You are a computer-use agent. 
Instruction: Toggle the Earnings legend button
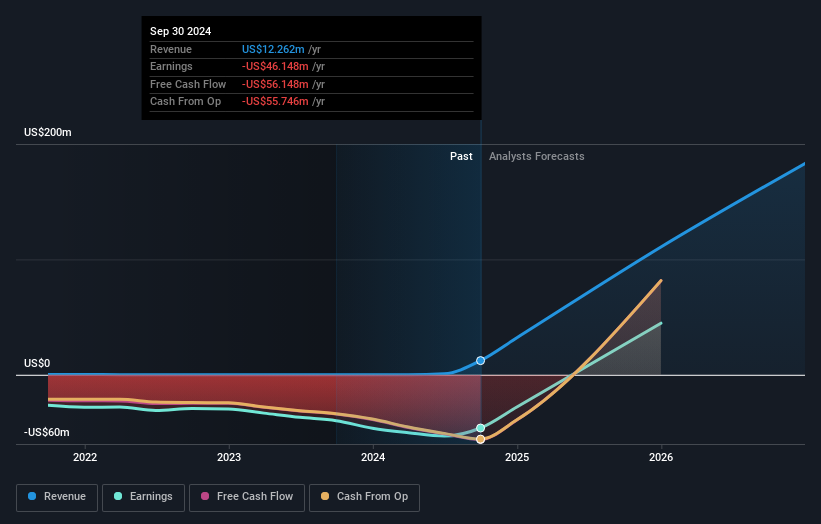coord(143,497)
